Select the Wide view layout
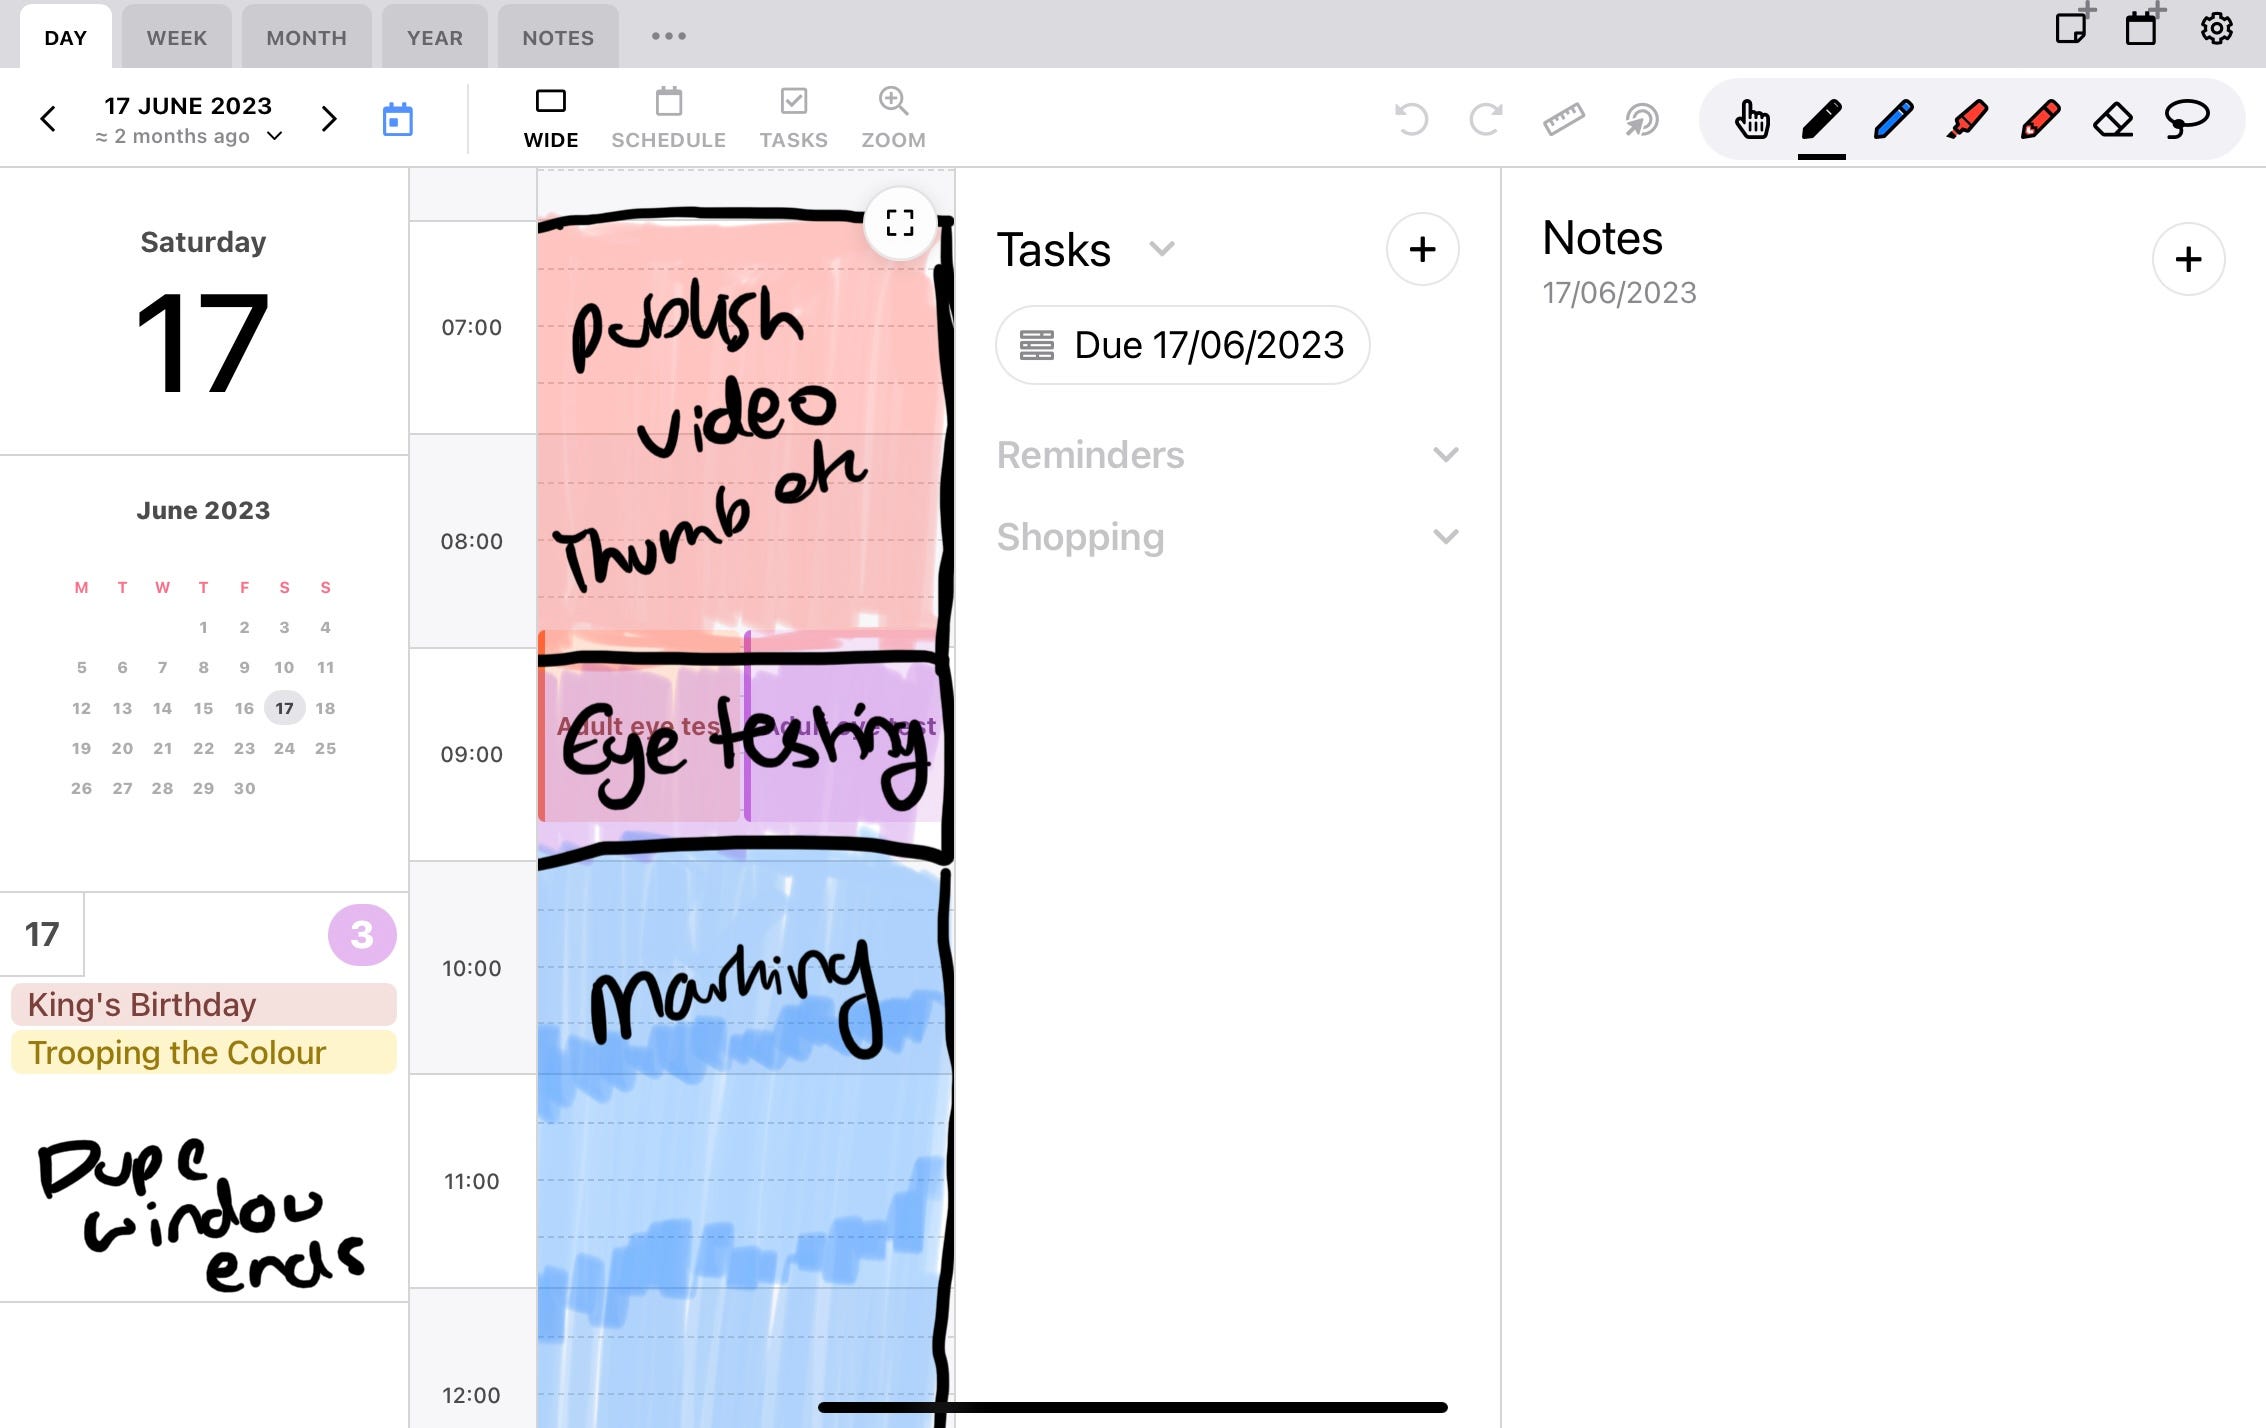The image size is (2266, 1428). pyautogui.click(x=550, y=118)
